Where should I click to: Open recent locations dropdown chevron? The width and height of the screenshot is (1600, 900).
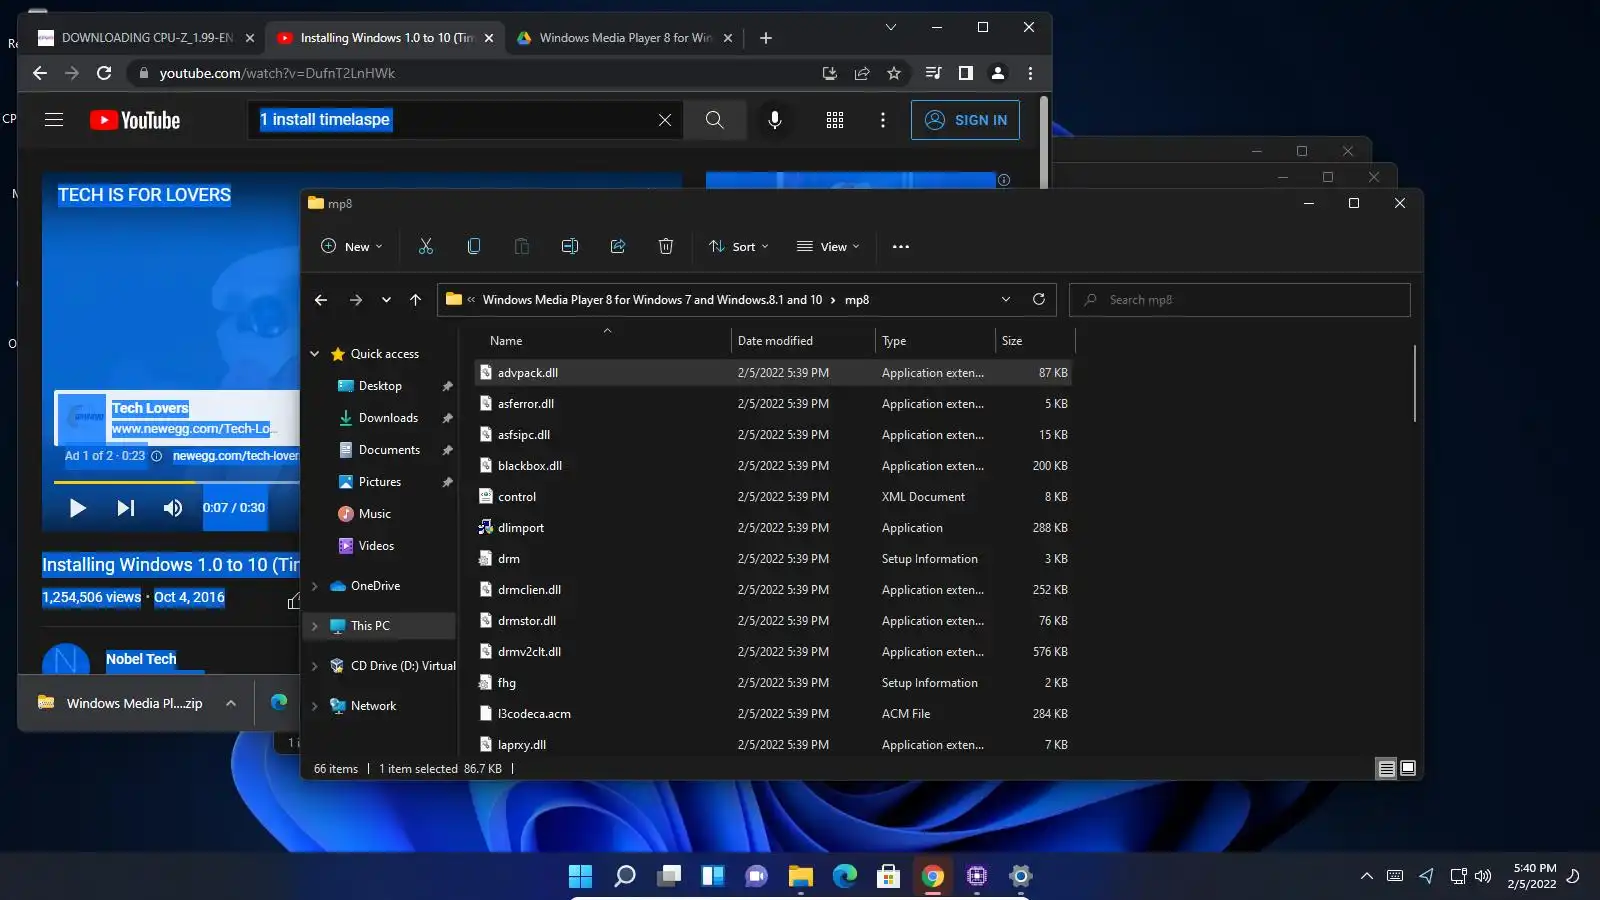point(386,300)
